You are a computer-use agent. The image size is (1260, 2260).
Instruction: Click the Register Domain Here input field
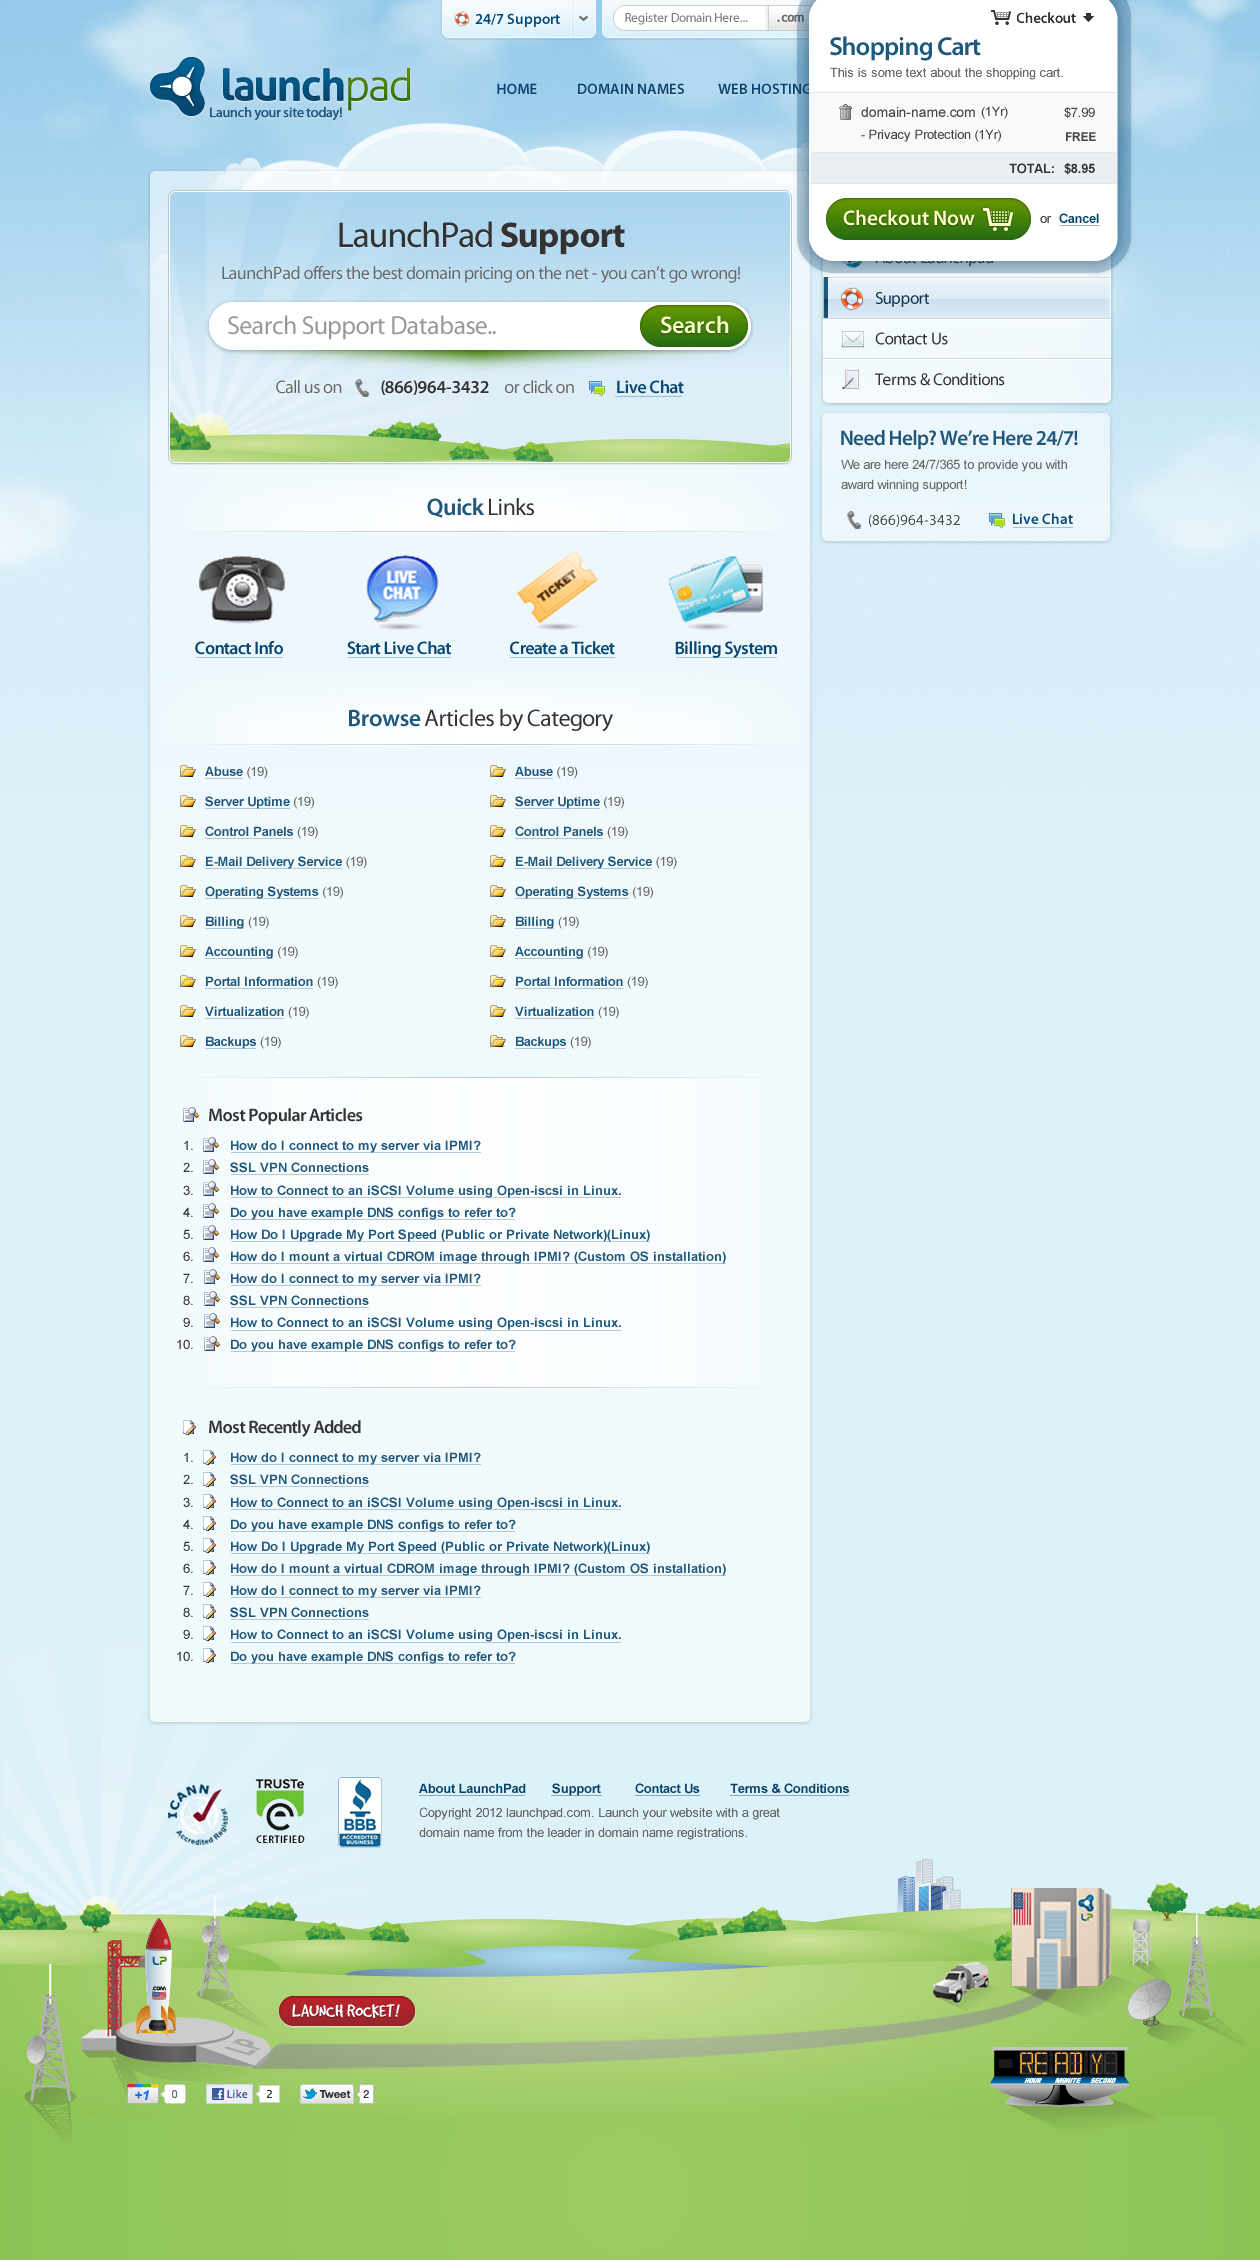[x=690, y=18]
